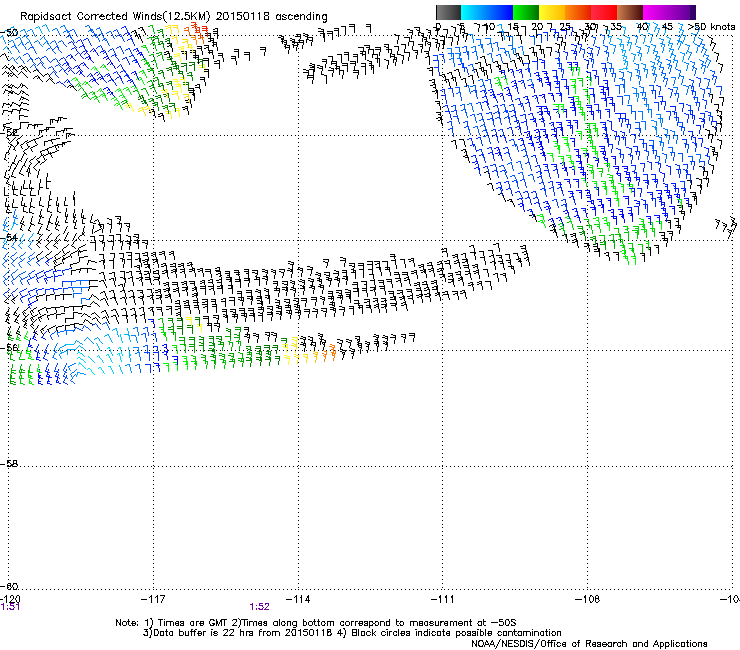Click the '35' legend scale label
The width and height of the screenshot is (740, 650).
point(616,27)
